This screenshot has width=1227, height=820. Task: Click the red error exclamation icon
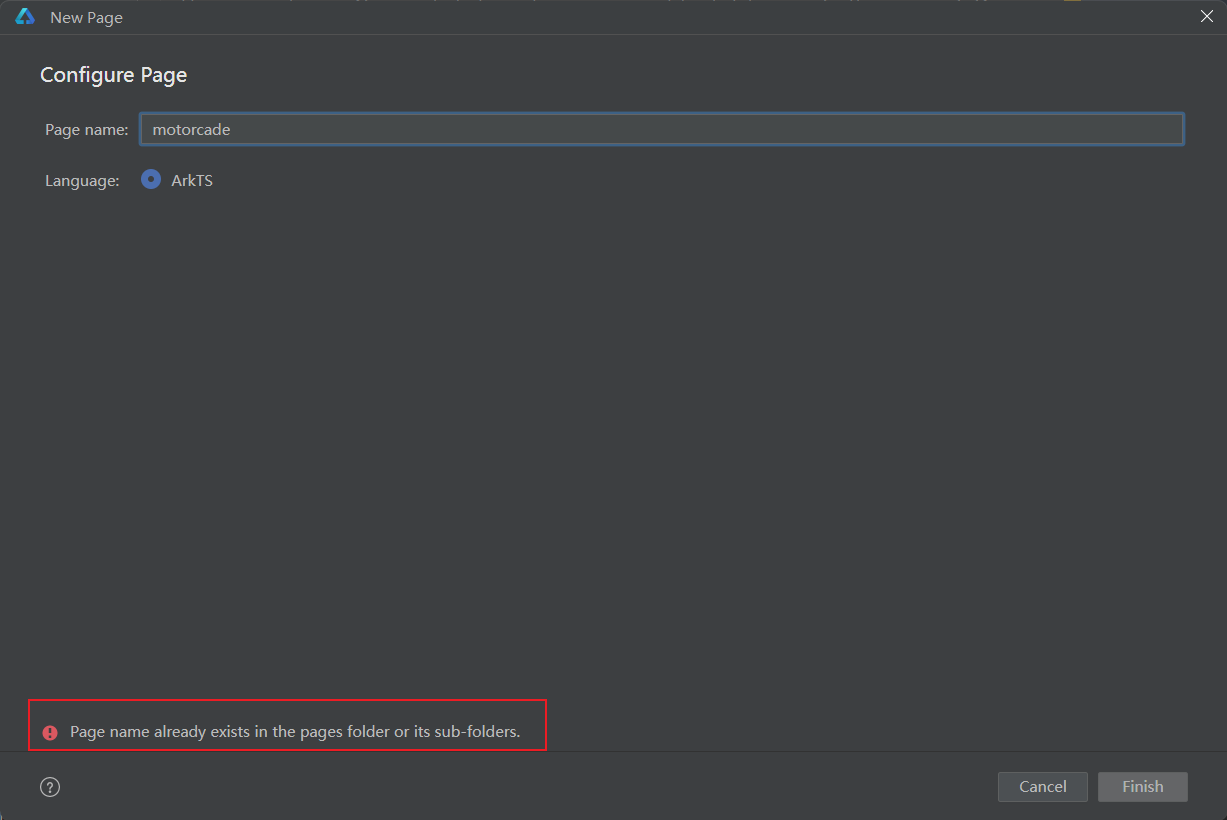[50, 733]
